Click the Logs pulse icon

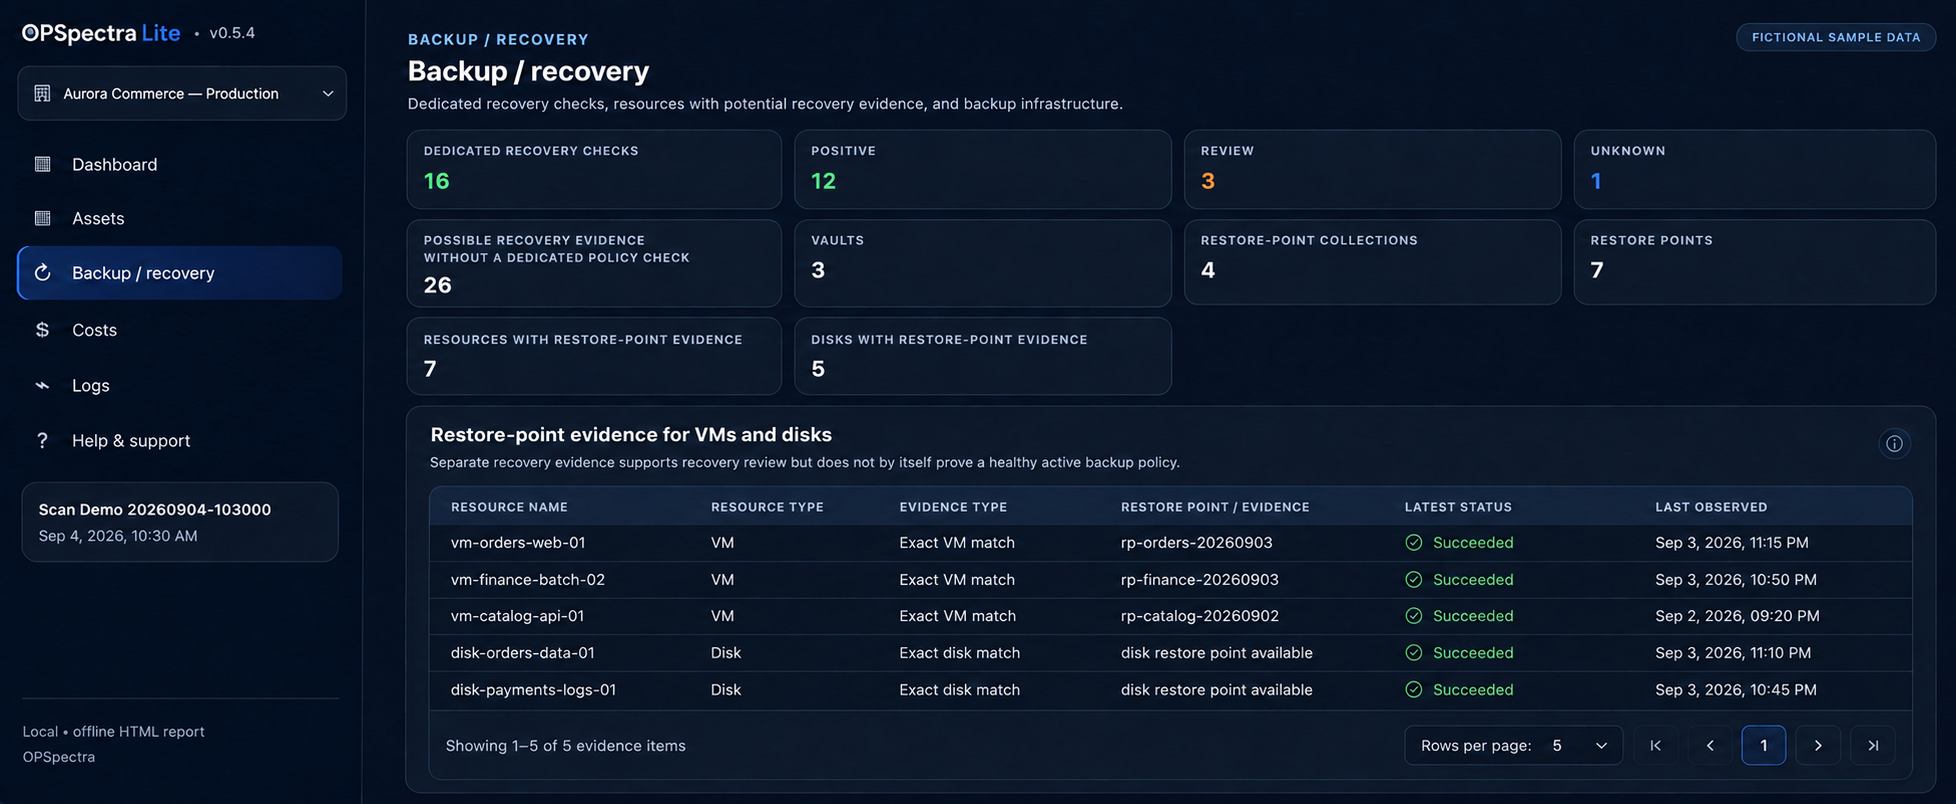42,385
